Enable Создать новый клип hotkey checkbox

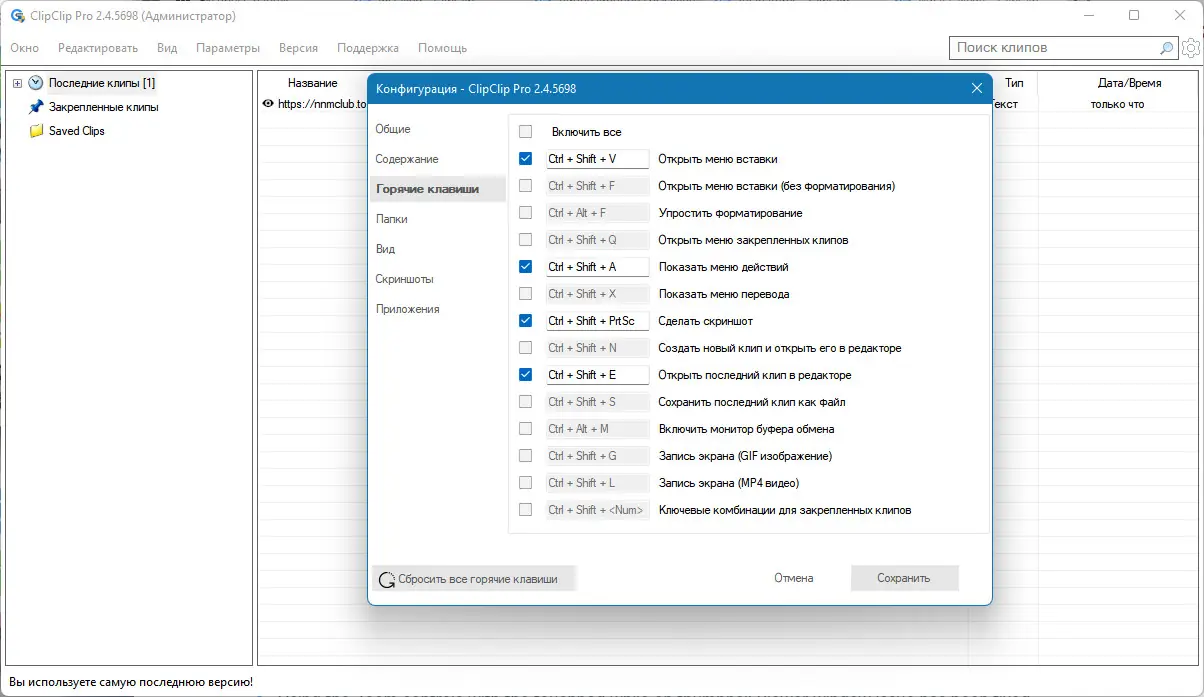[x=526, y=348]
